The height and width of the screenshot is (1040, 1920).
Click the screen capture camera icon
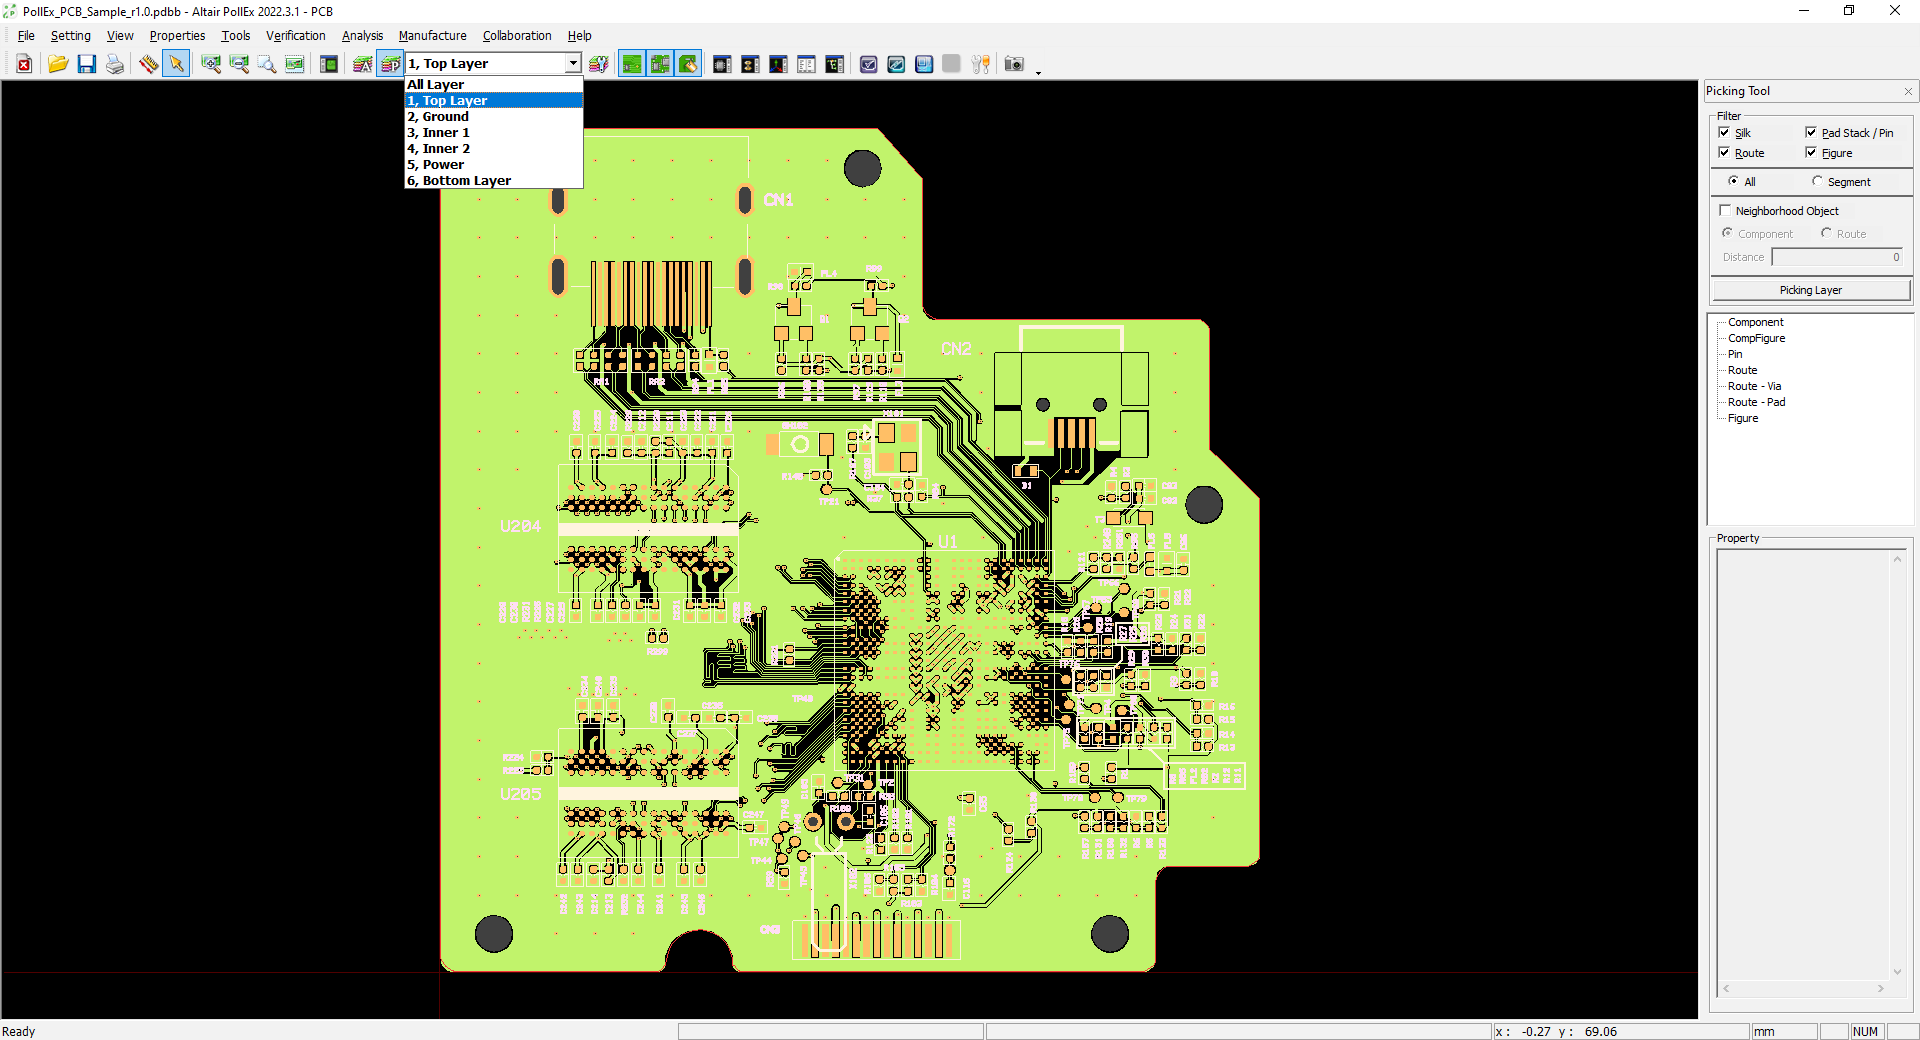pos(1014,63)
